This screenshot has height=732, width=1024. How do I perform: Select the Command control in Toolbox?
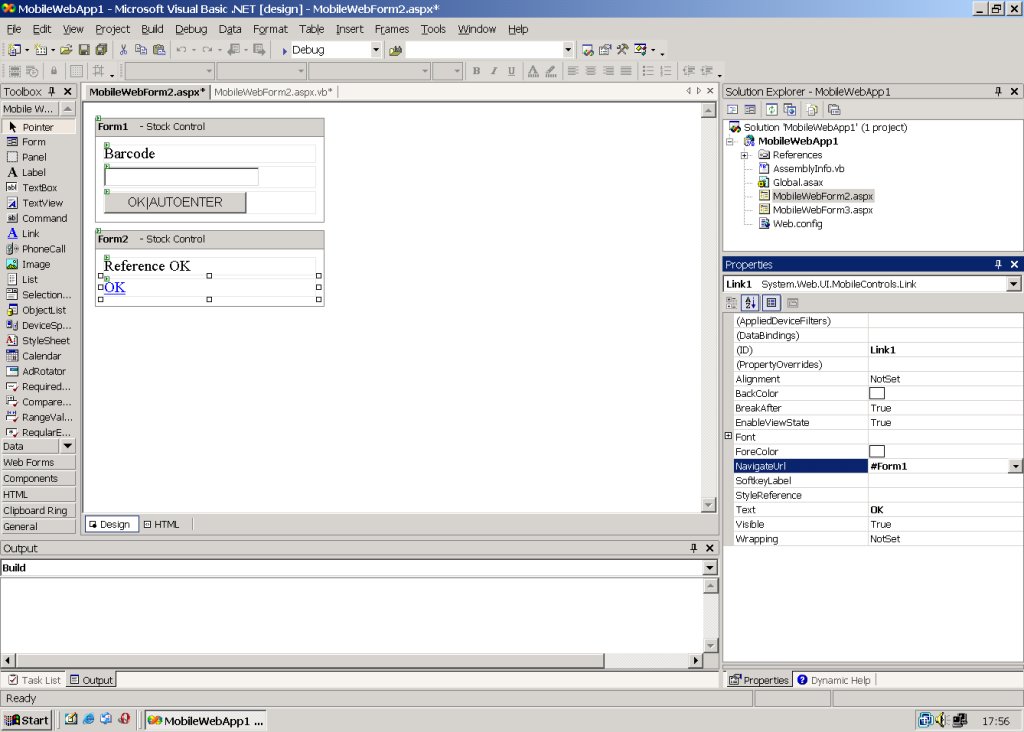click(38, 218)
